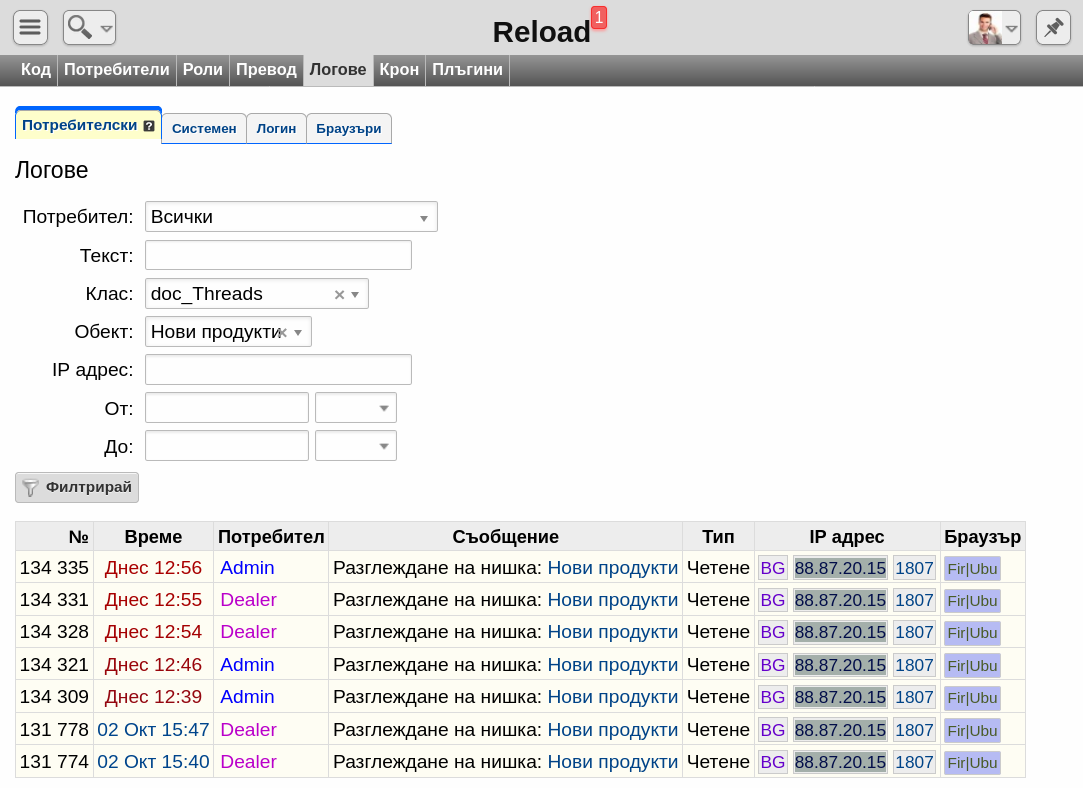Screen dimensions: 1083x788
Task: Open the user avatar menu
Action: (x=994, y=28)
